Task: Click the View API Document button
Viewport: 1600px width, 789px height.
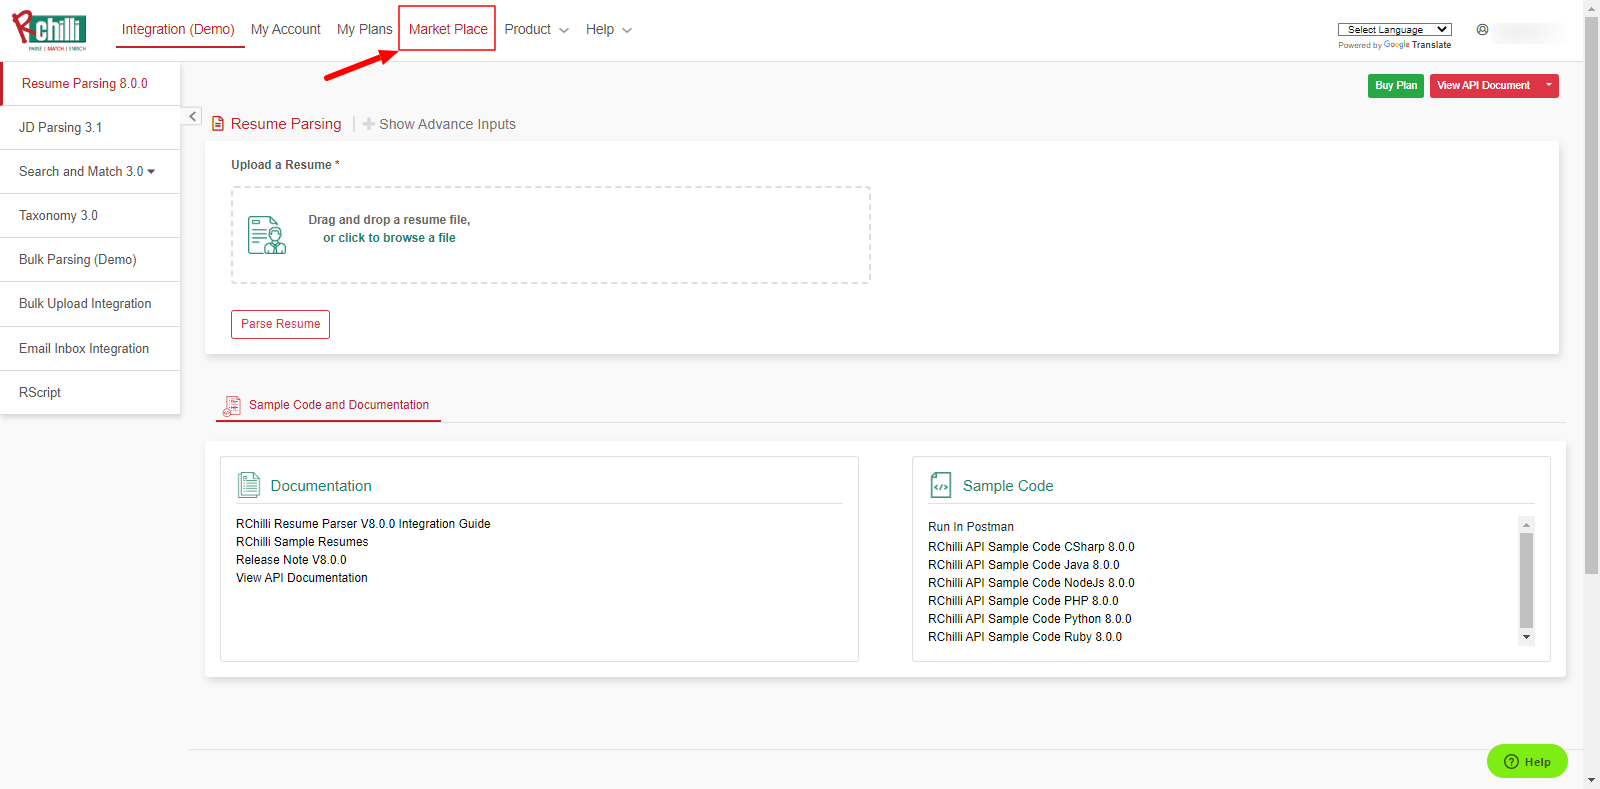Action: tap(1483, 85)
